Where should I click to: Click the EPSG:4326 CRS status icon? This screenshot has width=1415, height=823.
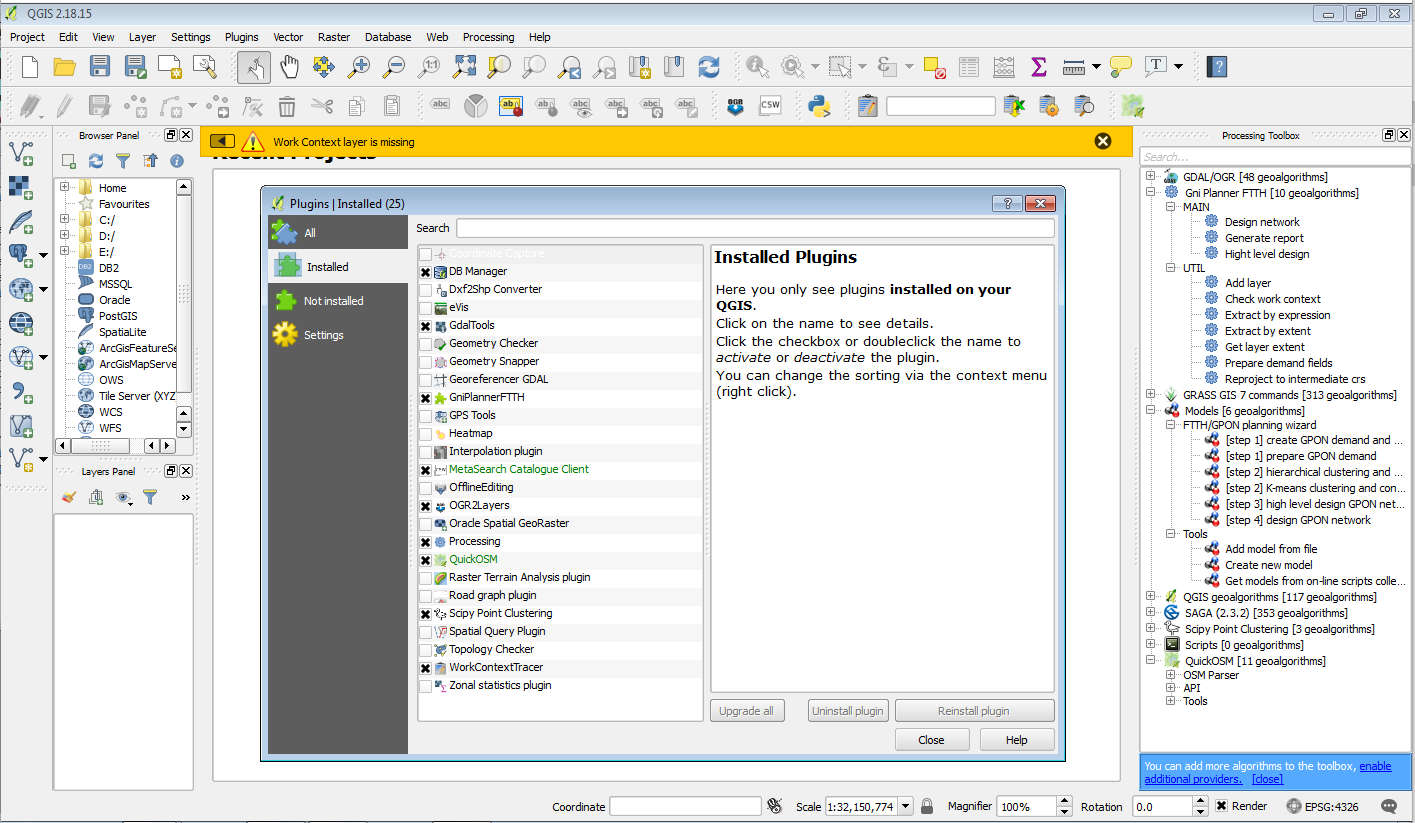(x=1322, y=806)
